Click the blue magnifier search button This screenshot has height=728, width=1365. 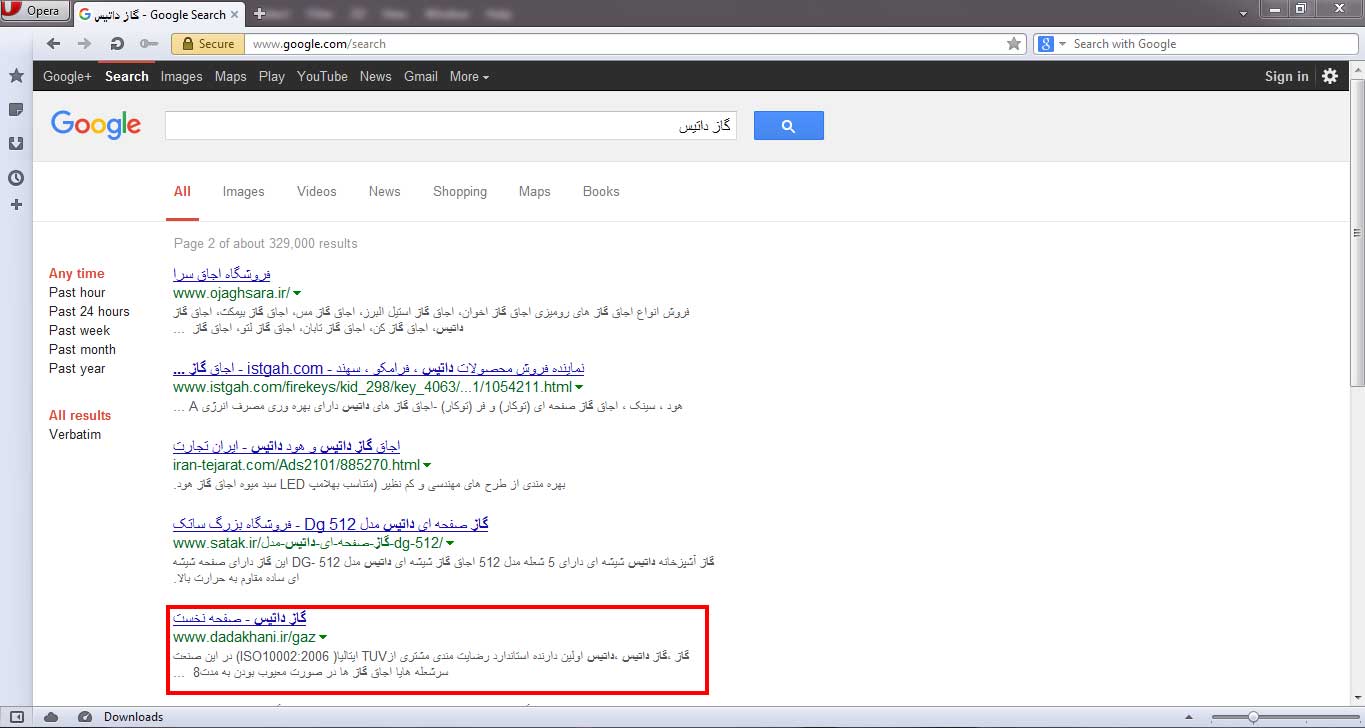(x=789, y=126)
